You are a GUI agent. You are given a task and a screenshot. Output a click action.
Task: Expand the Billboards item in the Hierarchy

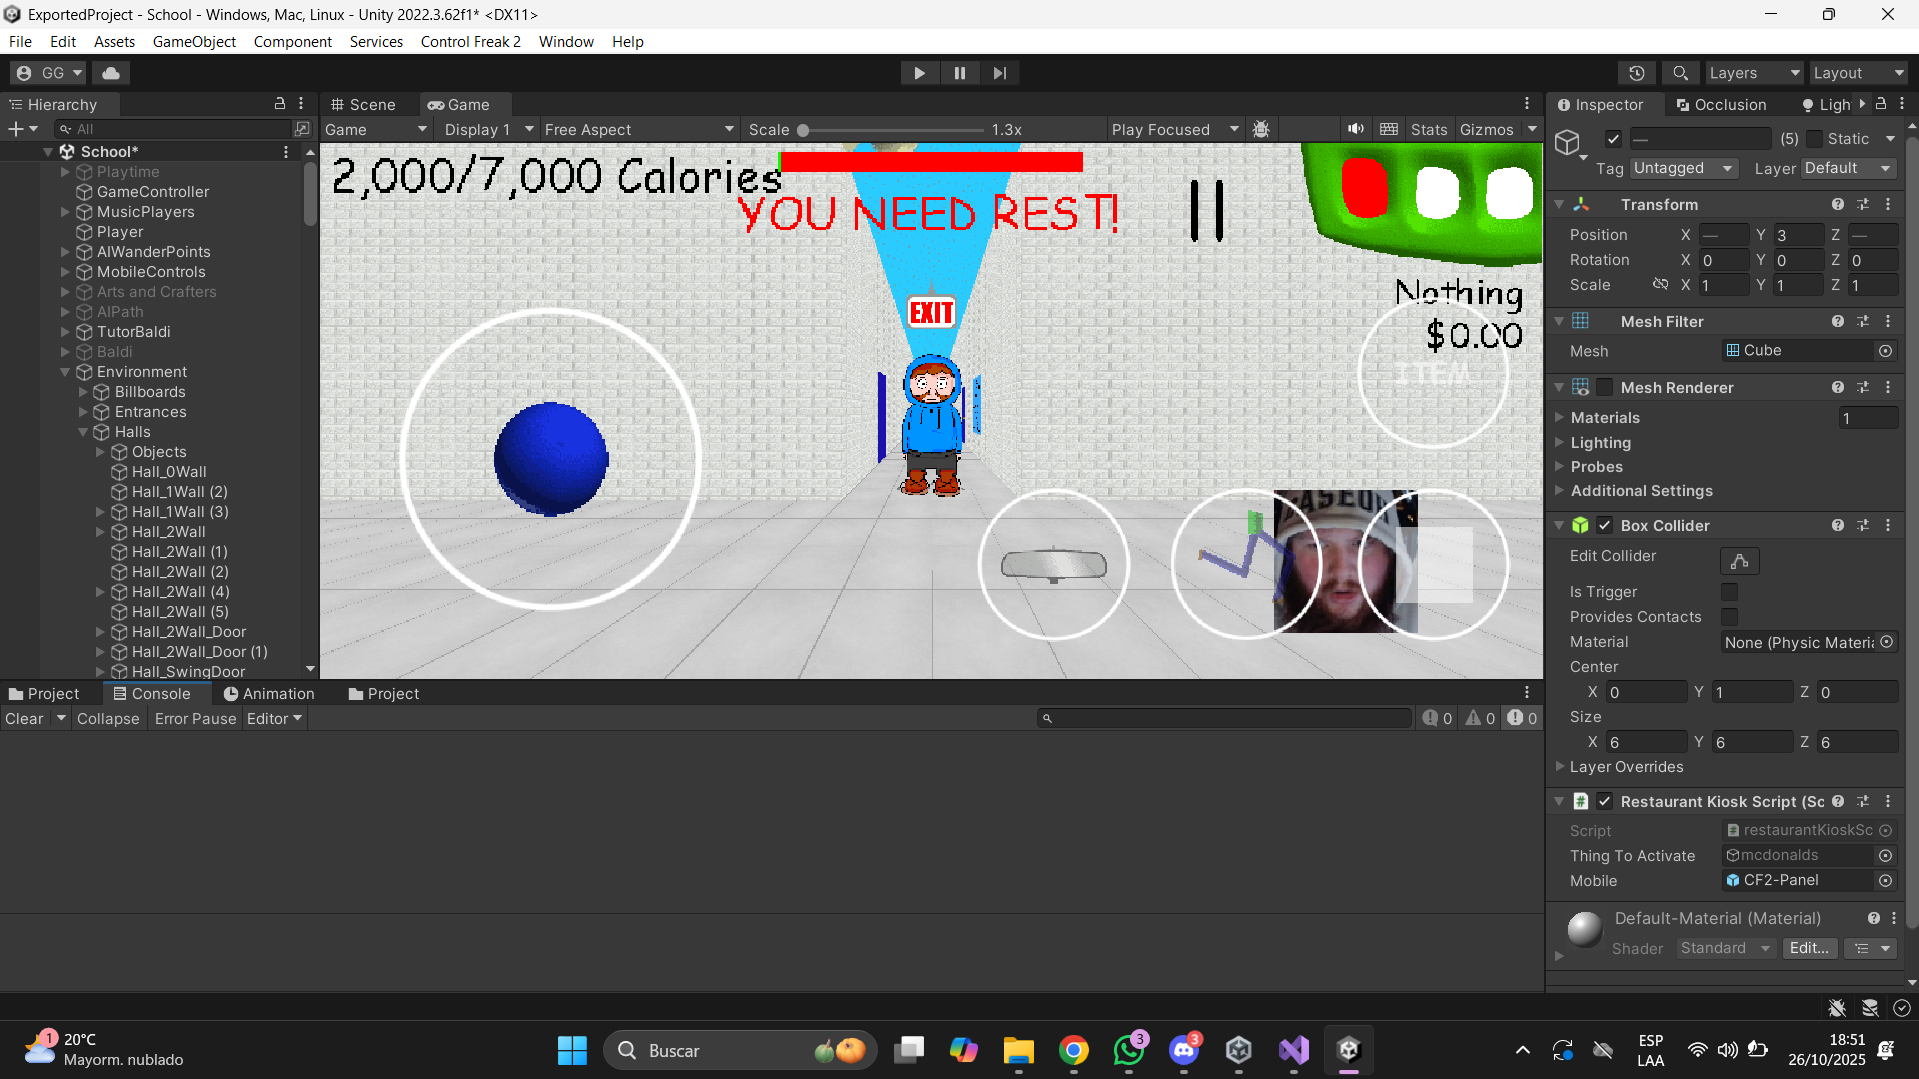point(84,392)
